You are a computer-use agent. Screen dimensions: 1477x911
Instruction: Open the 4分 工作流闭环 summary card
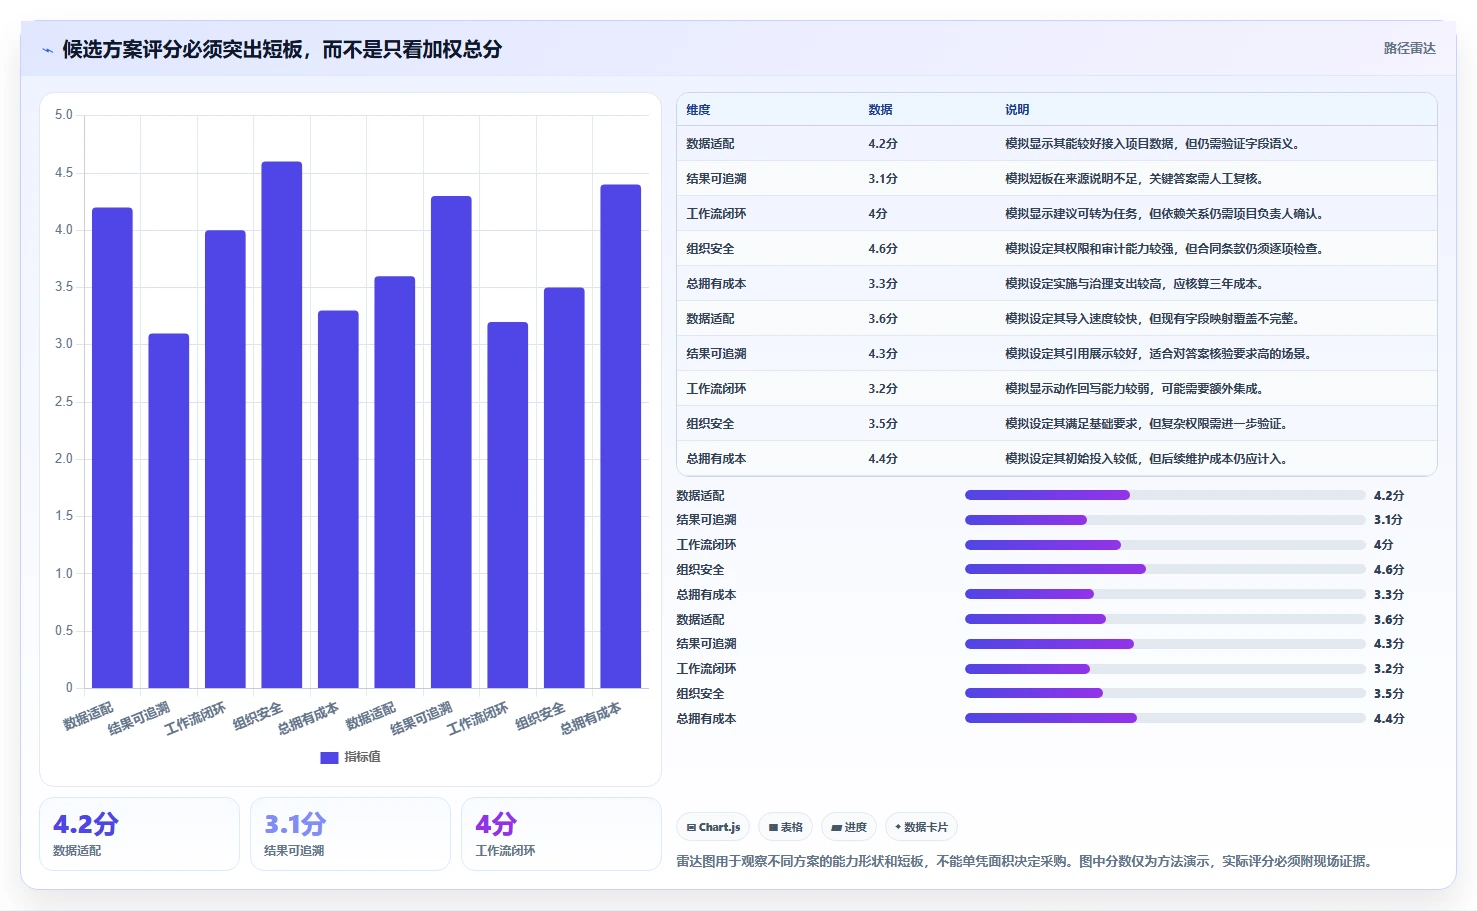click(x=561, y=834)
